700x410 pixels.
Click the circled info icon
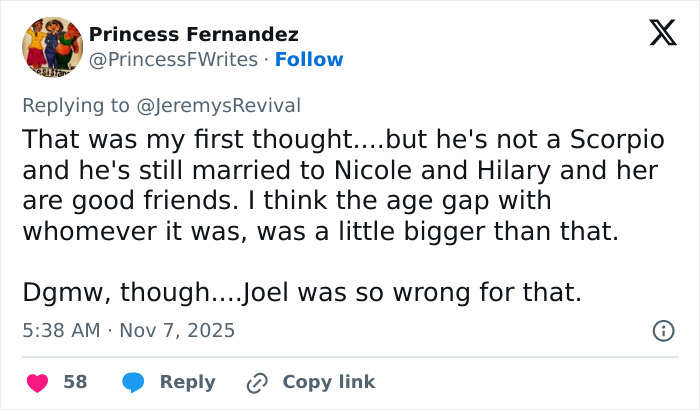click(662, 329)
